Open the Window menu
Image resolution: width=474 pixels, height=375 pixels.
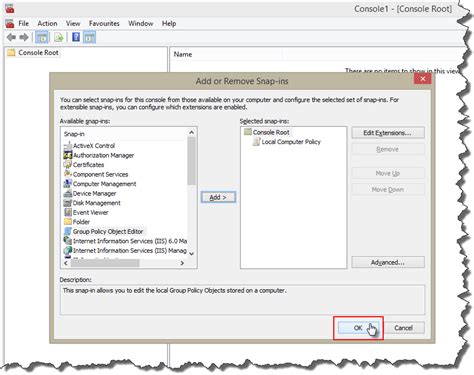141,23
